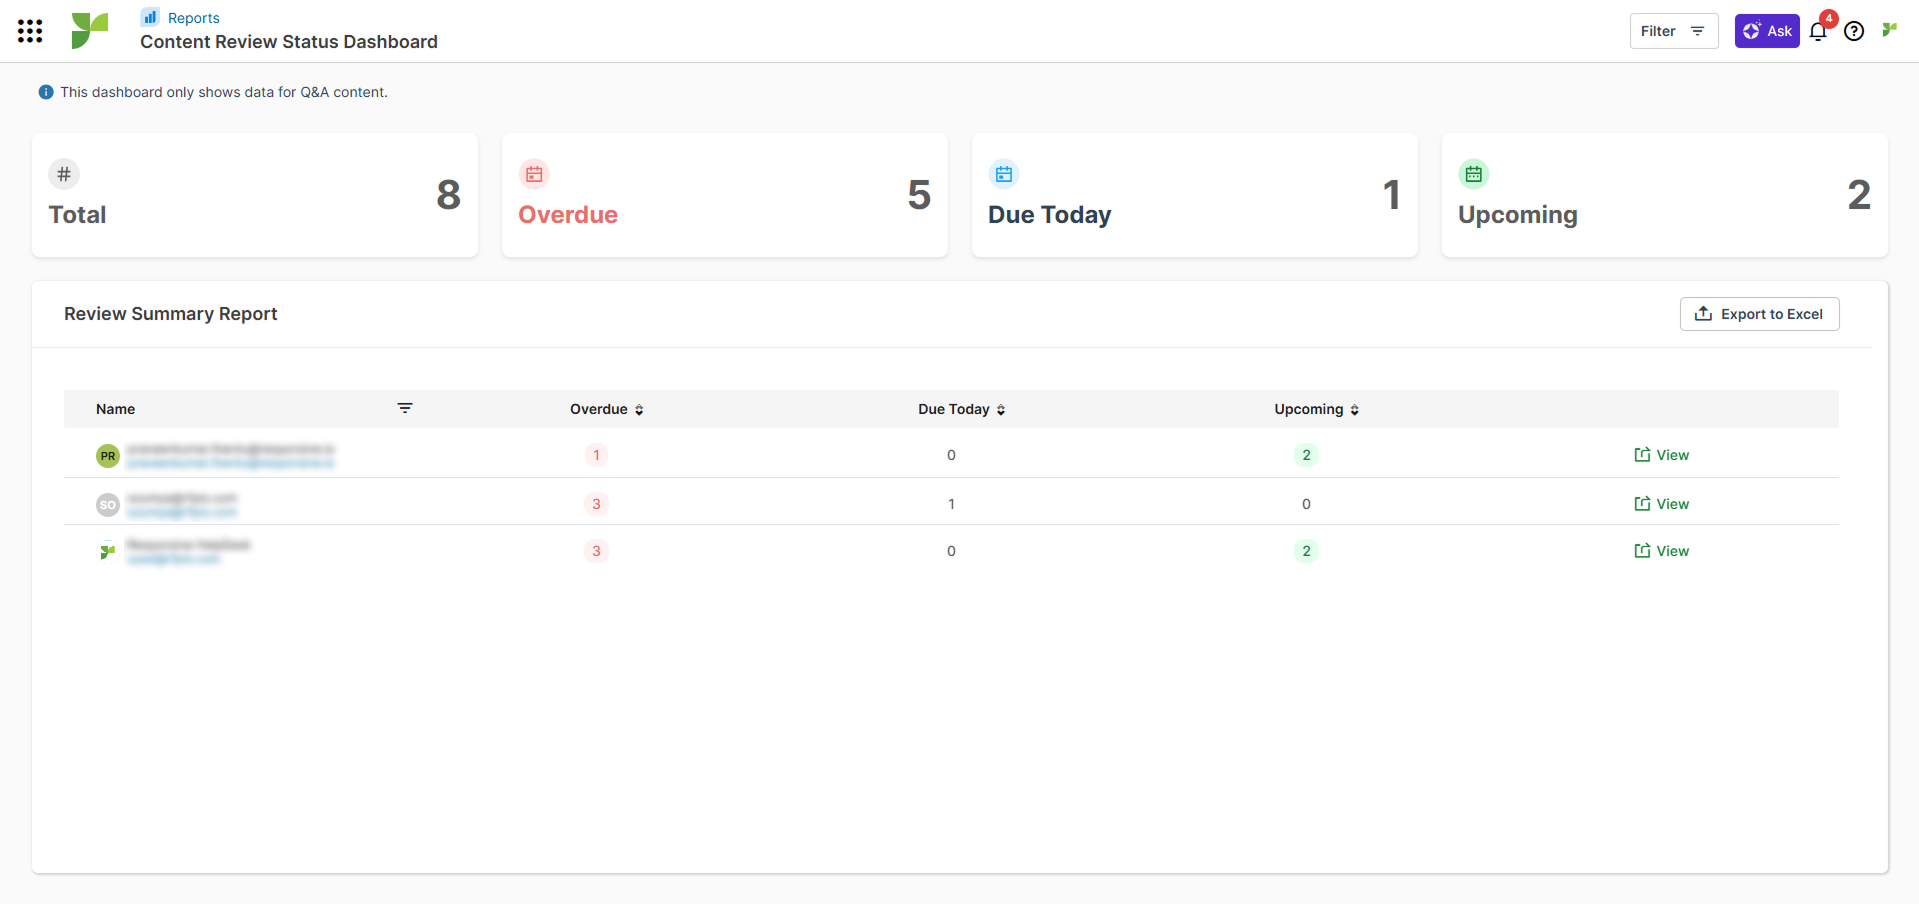Image resolution: width=1919 pixels, height=904 pixels.
Task: Open the apps grid launcher
Action: pyautogui.click(x=30, y=31)
